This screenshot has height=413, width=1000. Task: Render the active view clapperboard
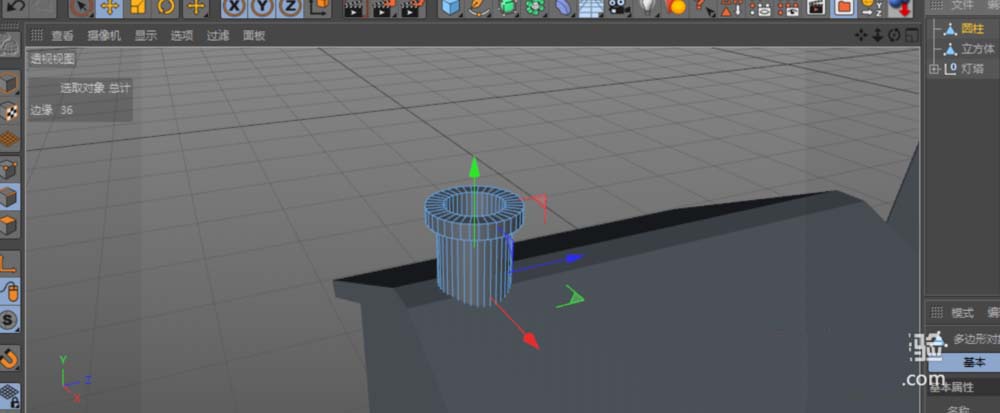[x=355, y=8]
